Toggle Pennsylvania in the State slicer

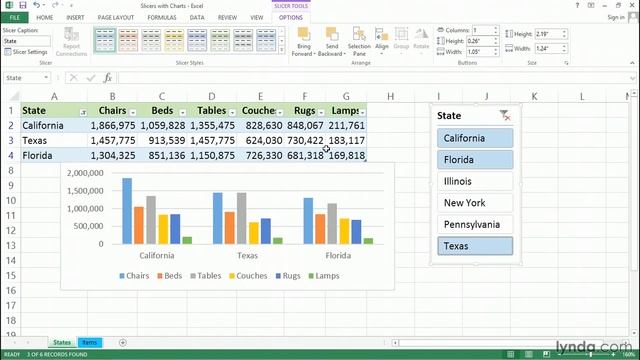coord(475,224)
